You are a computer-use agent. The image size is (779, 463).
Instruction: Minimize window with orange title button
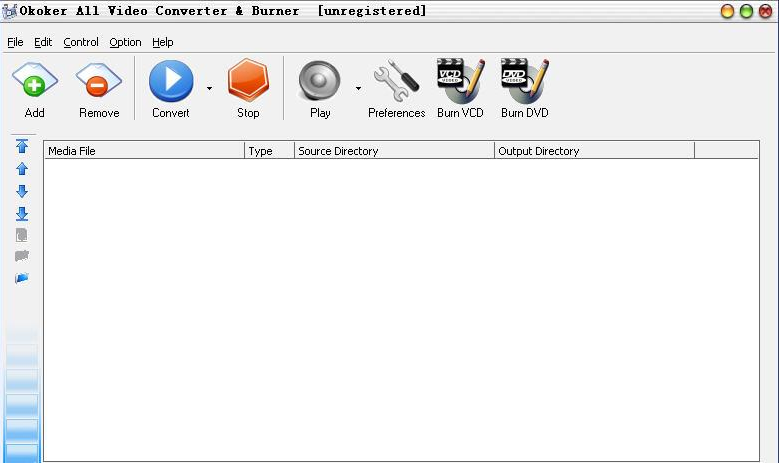click(727, 11)
